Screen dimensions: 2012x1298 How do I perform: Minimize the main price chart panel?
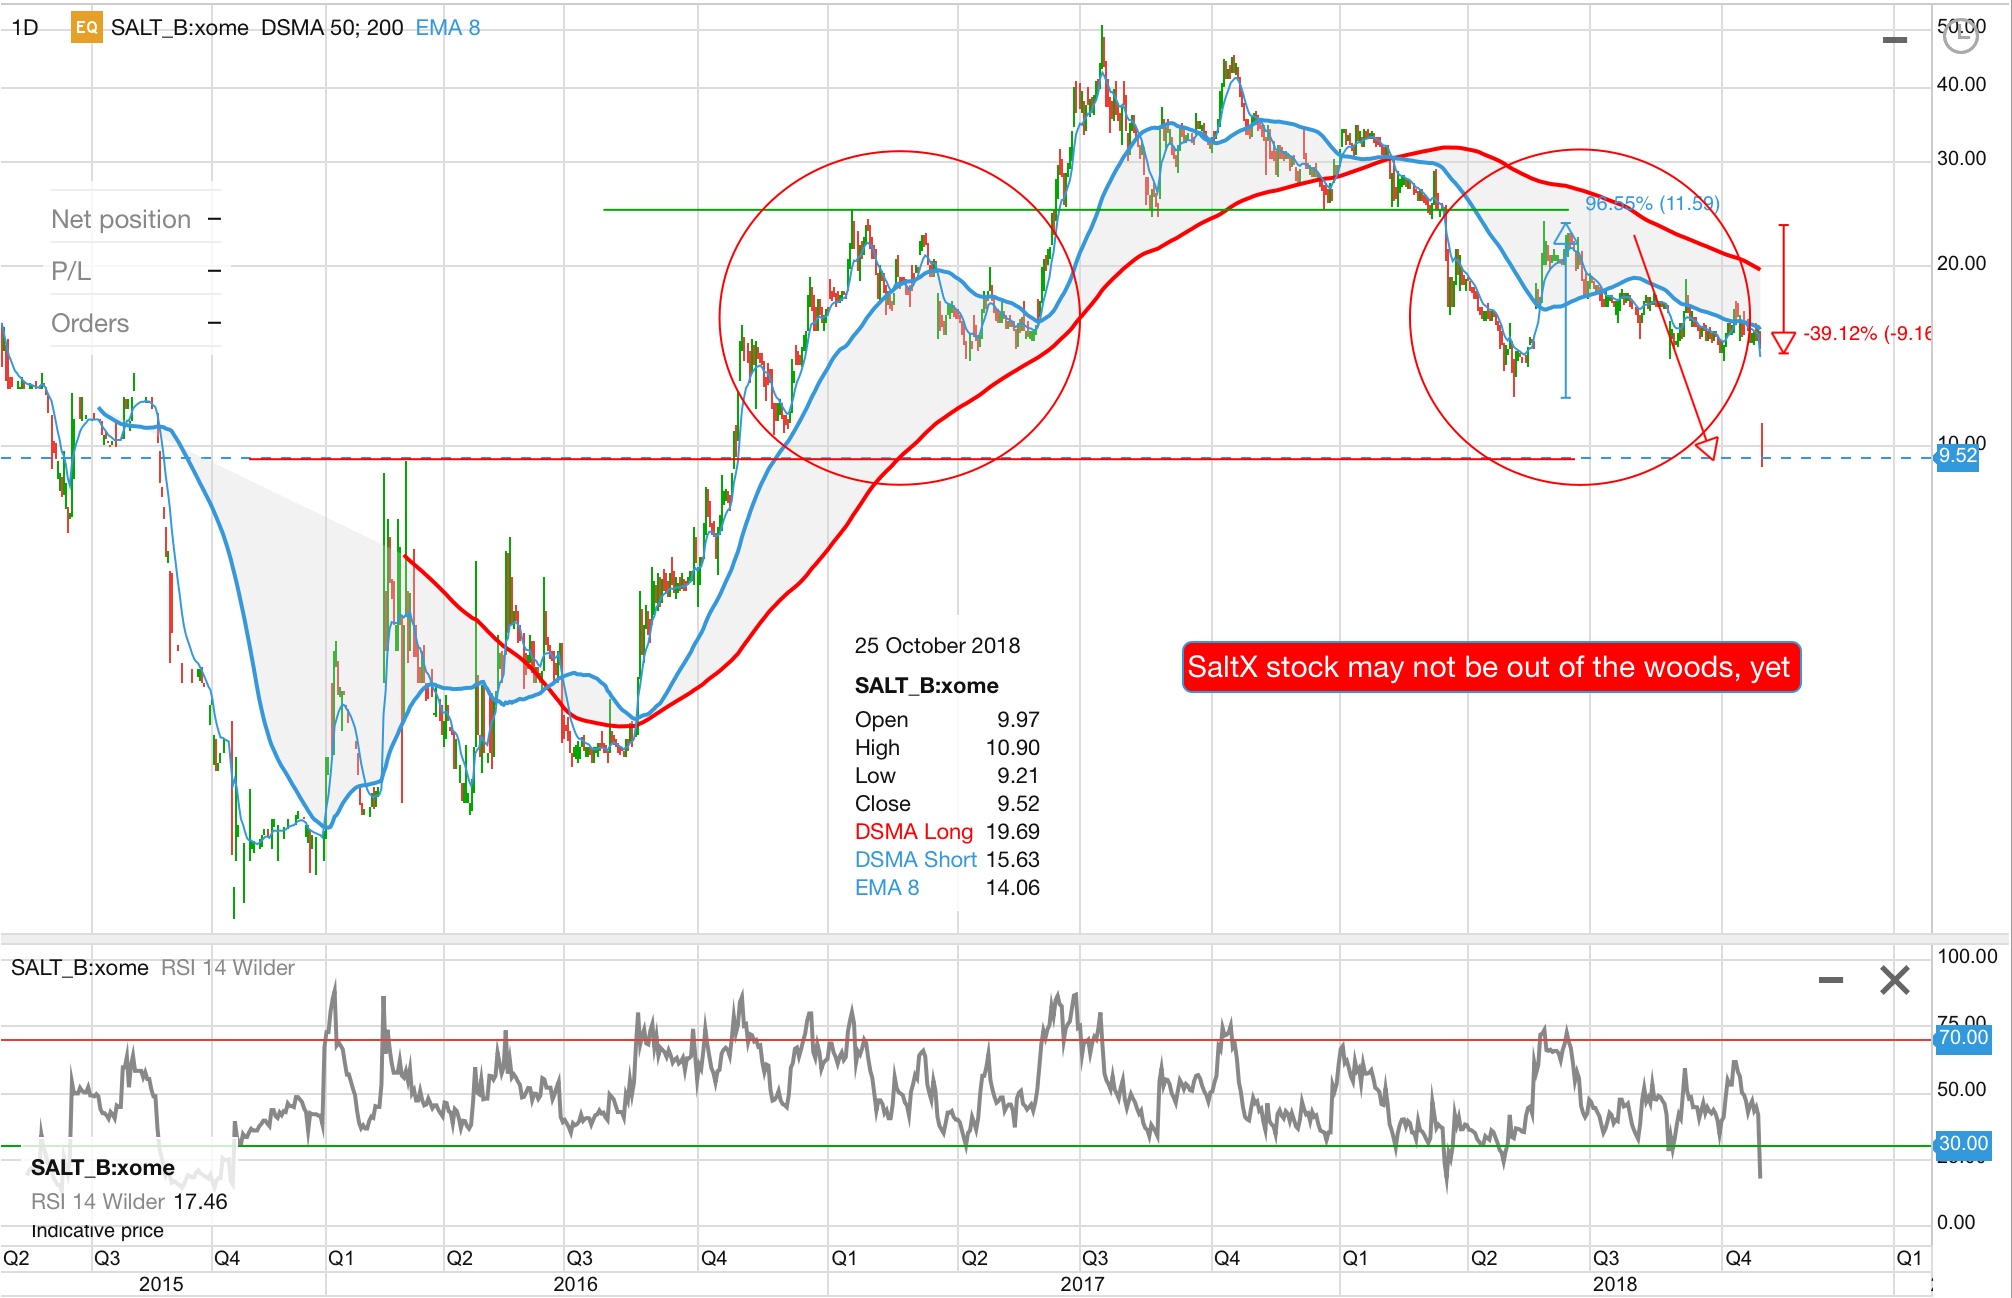(1895, 40)
